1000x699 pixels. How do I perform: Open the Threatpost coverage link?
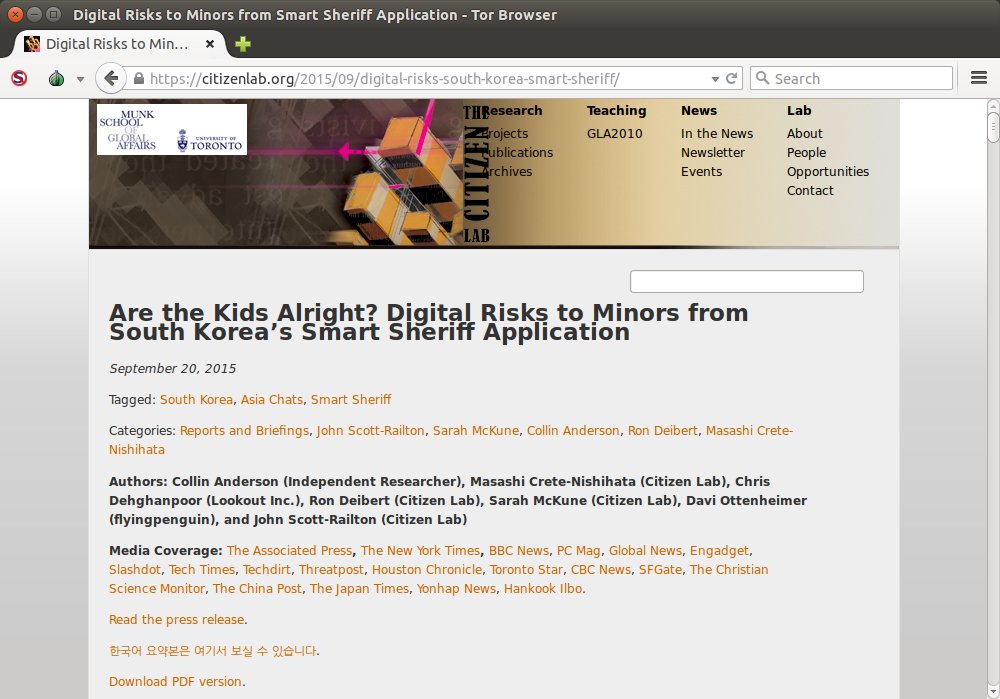(331, 570)
